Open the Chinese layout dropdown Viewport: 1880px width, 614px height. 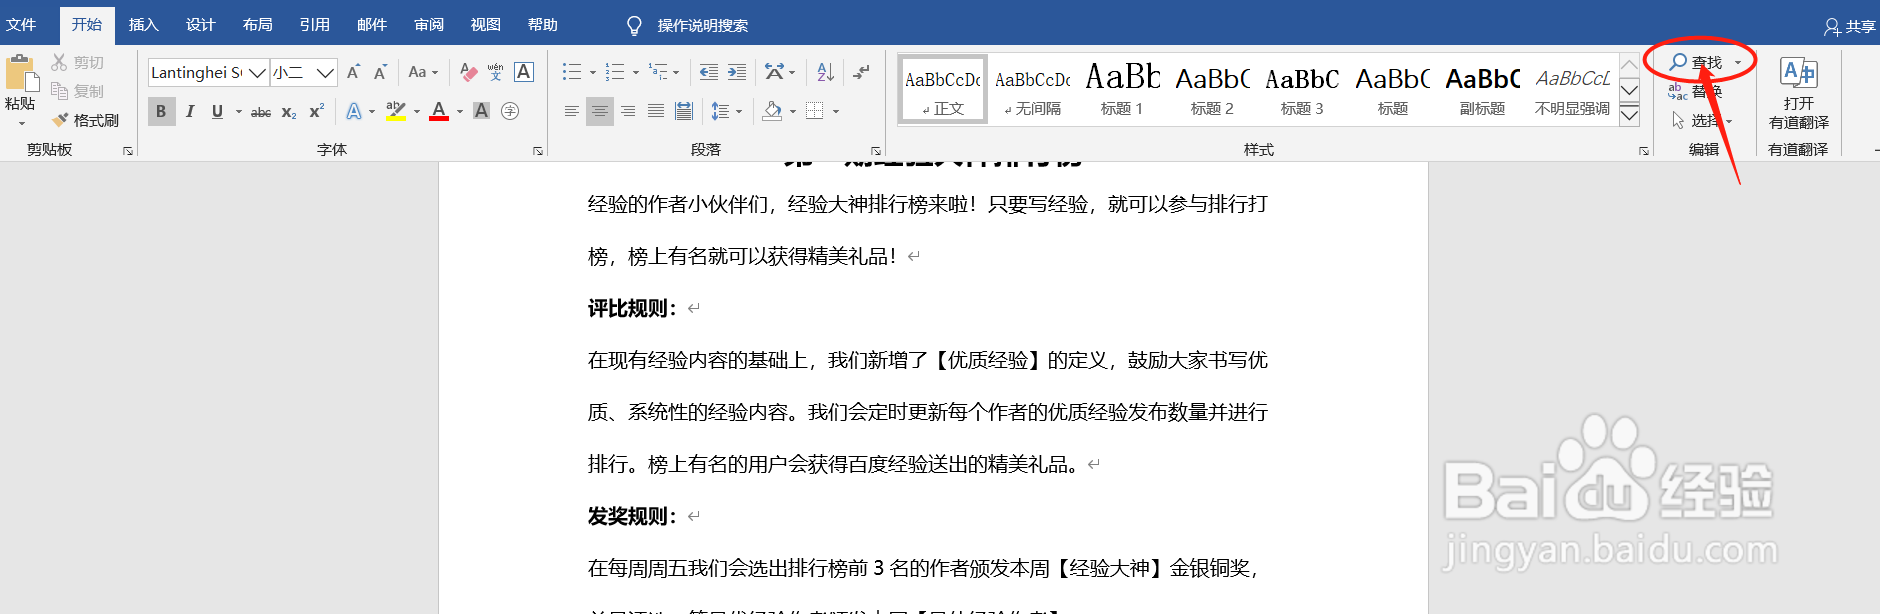(779, 72)
